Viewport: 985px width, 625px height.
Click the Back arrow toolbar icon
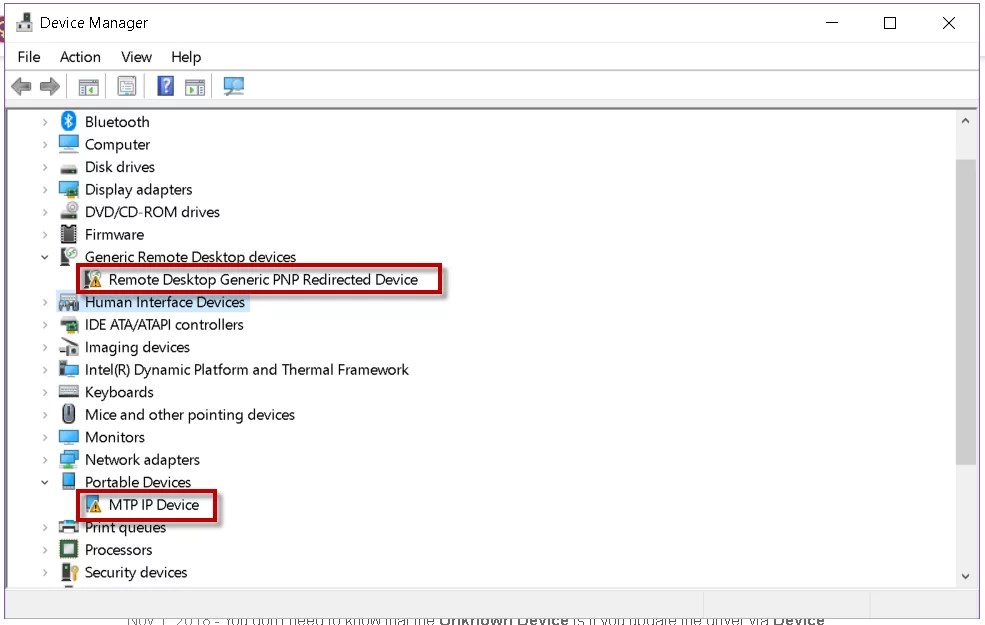pos(21,86)
